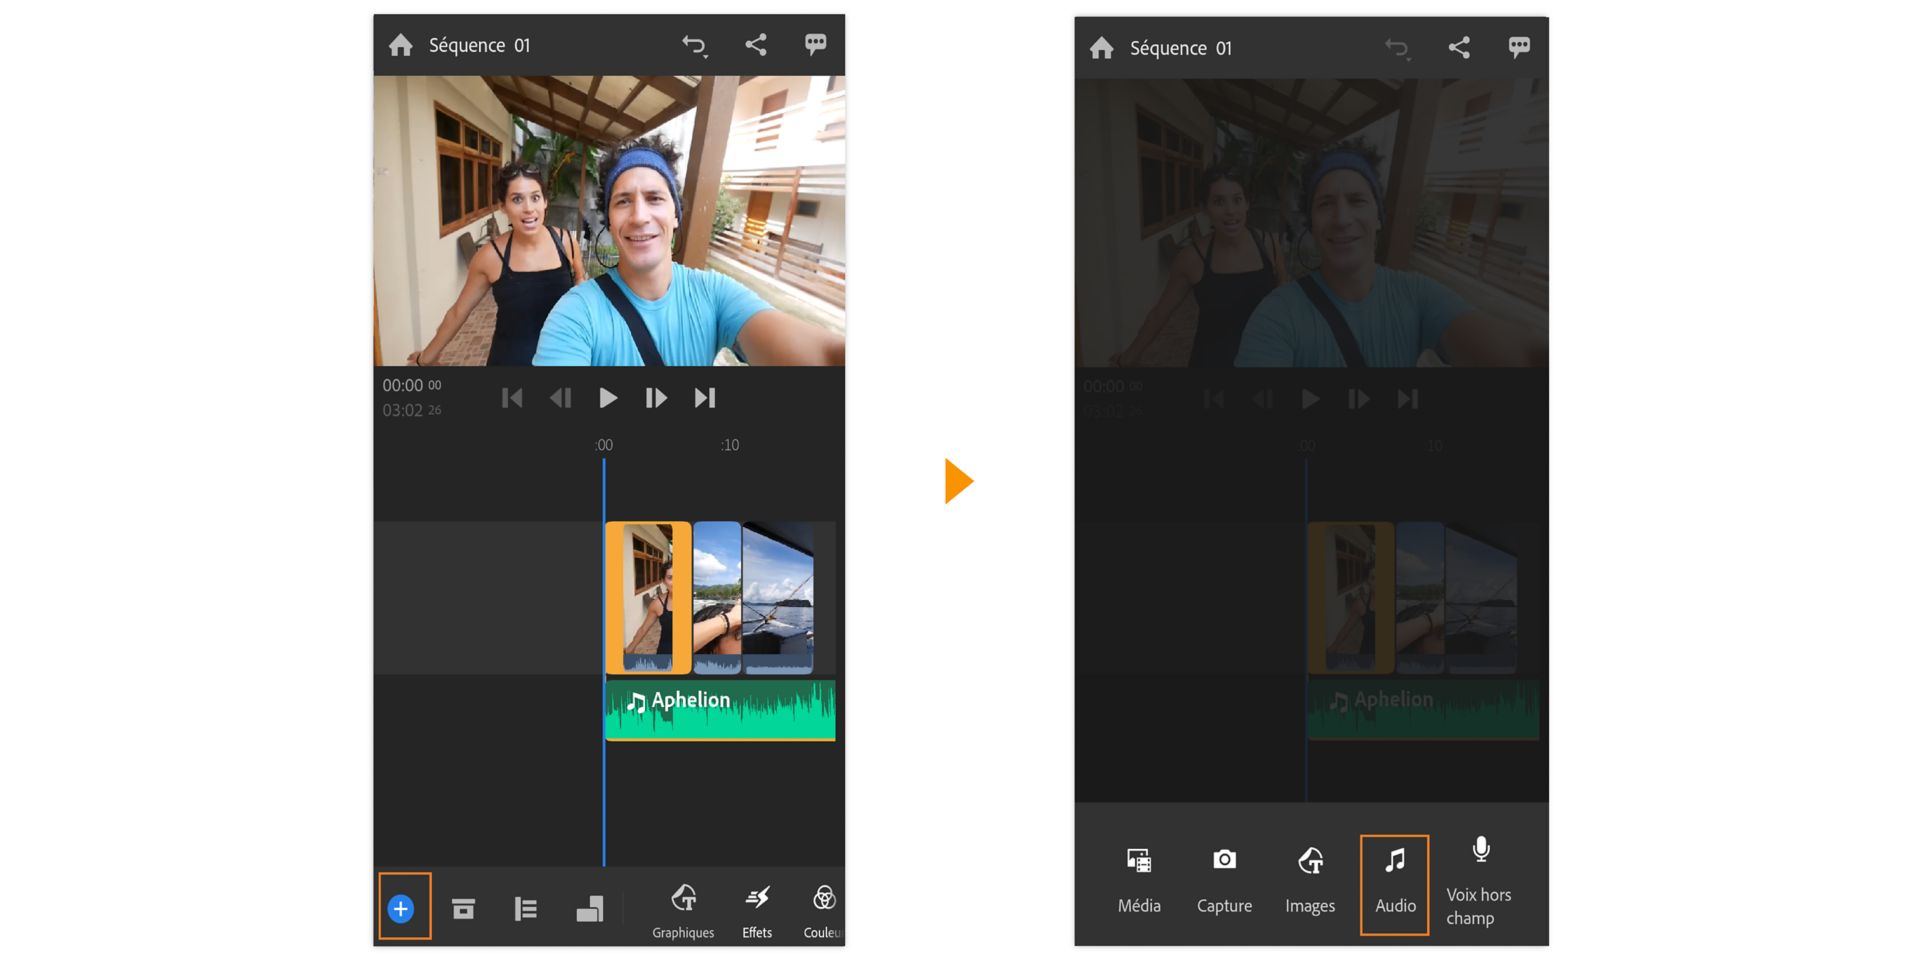
Task: Tap the dimmed undo arrow in right phone screen
Action: 1397,48
